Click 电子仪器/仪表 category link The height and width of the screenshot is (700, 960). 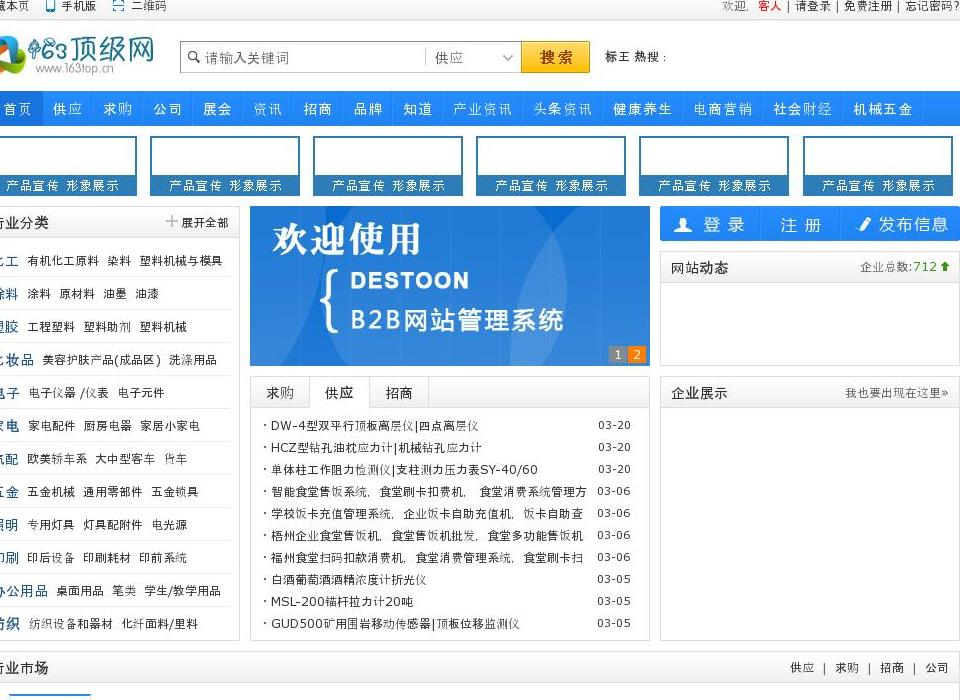click(69, 393)
